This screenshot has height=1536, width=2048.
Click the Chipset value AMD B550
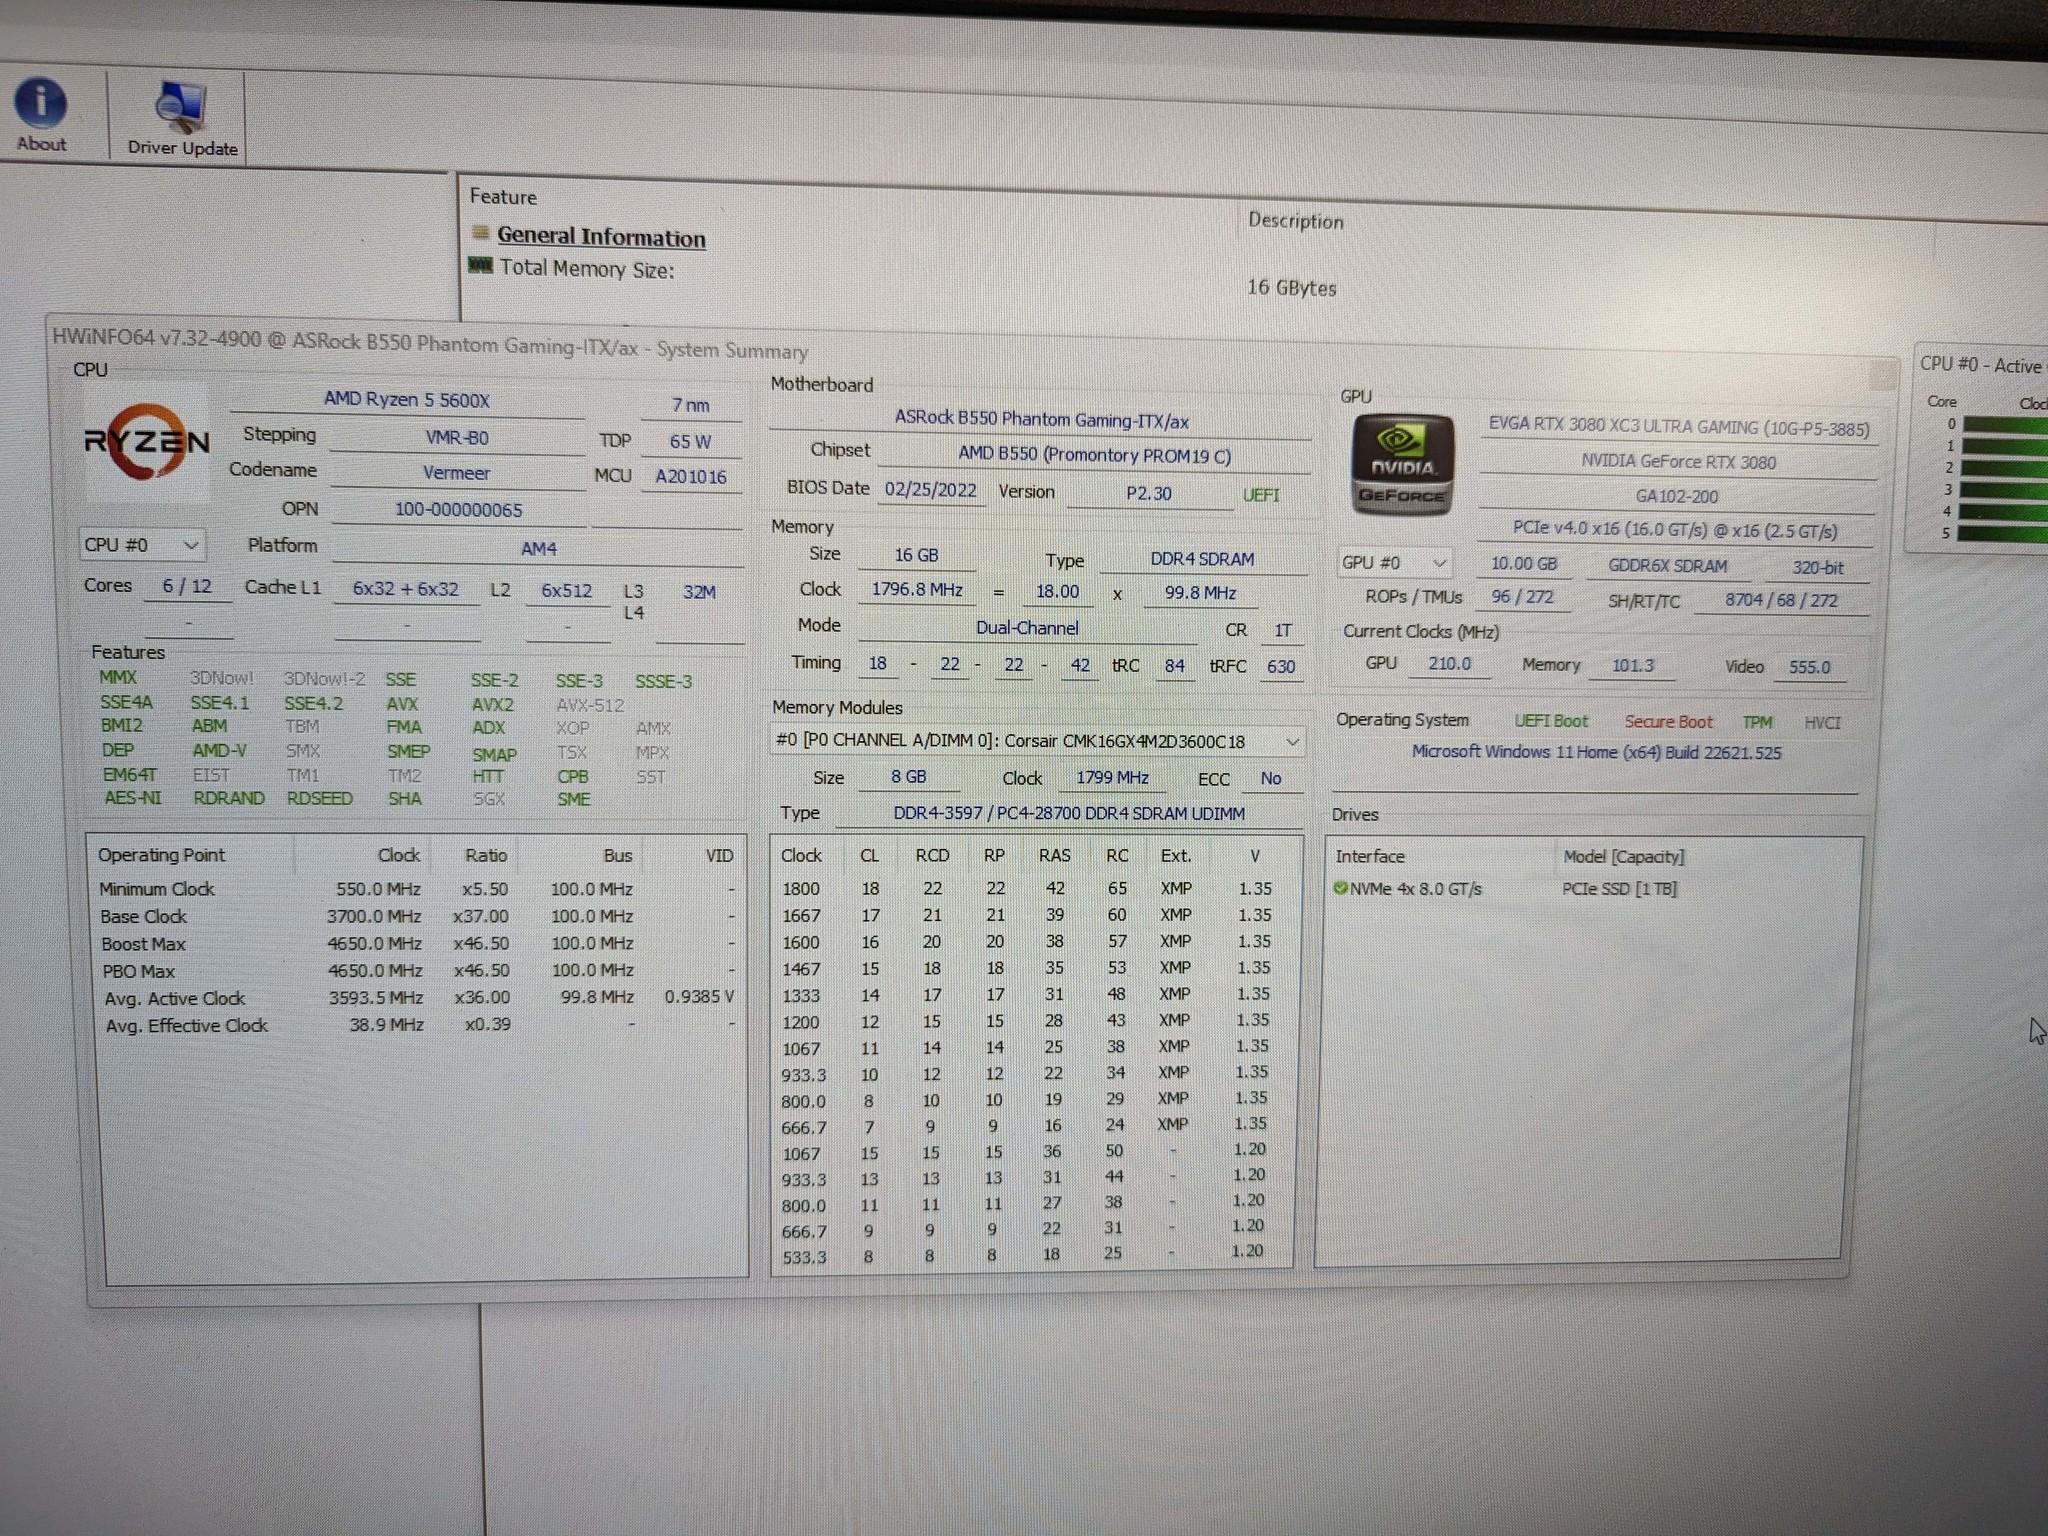(1094, 455)
